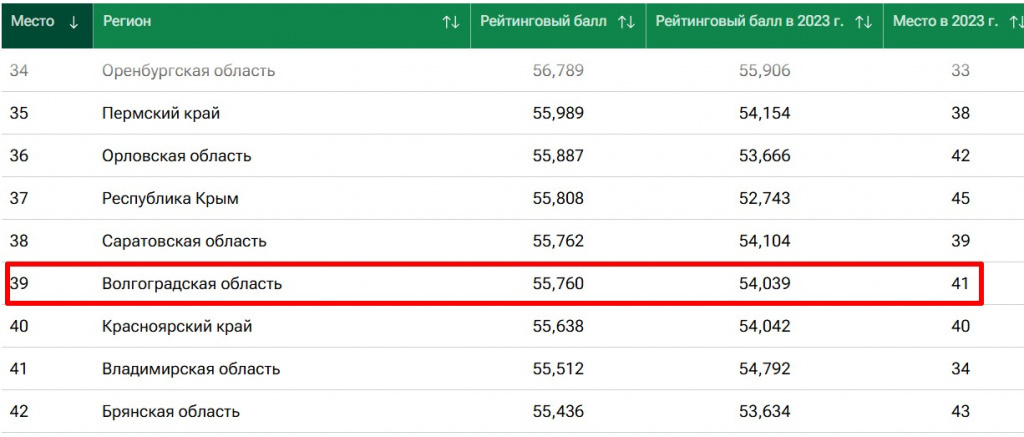Sort table by Регион column arrows

pos(450,22)
